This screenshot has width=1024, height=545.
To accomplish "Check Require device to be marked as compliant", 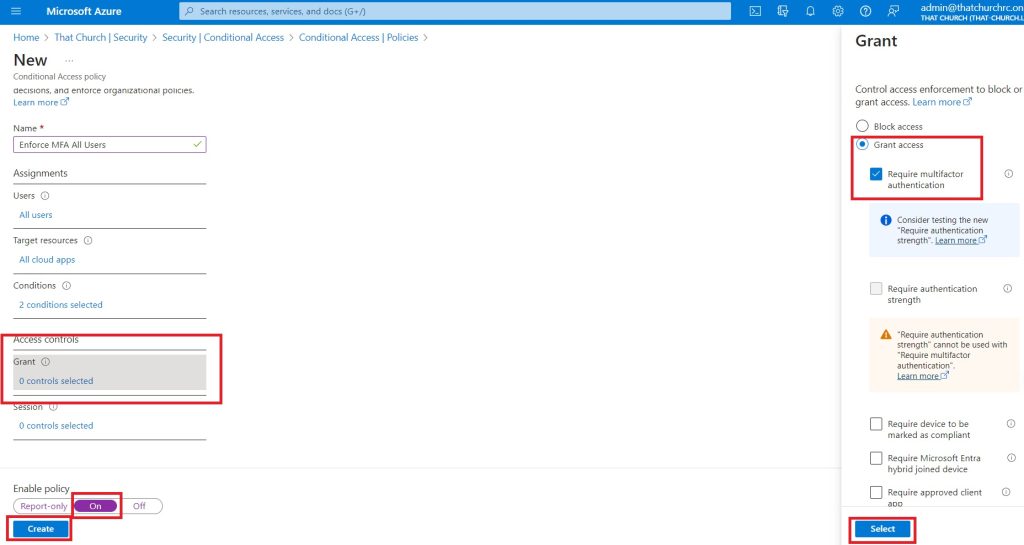I will point(876,424).
